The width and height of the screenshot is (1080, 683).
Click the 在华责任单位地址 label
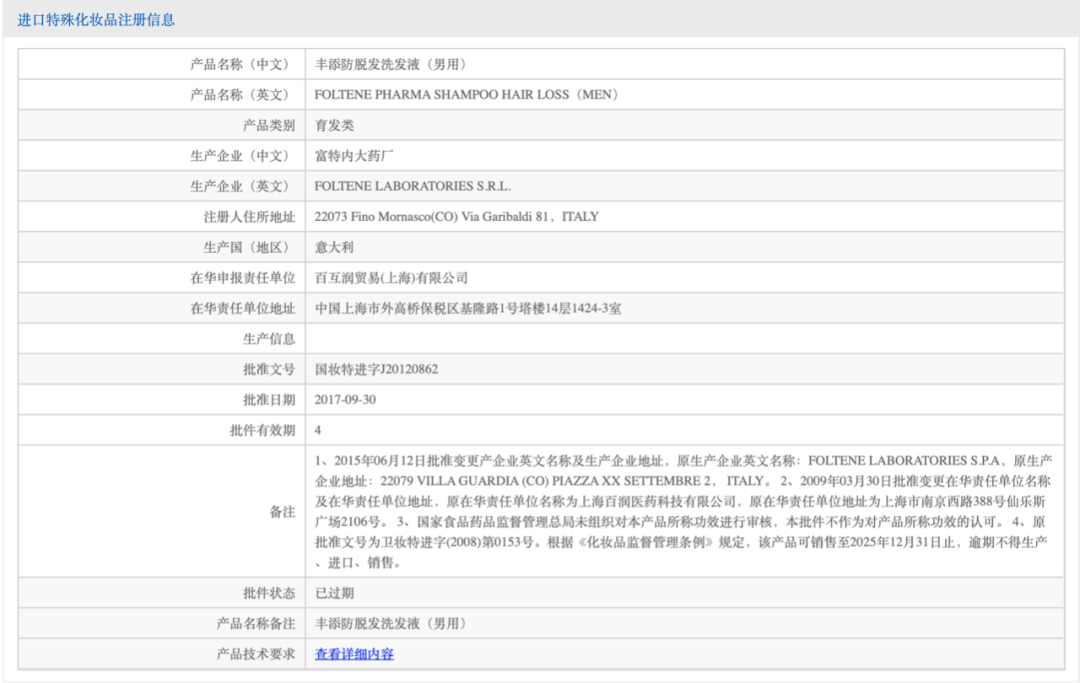[242, 308]
